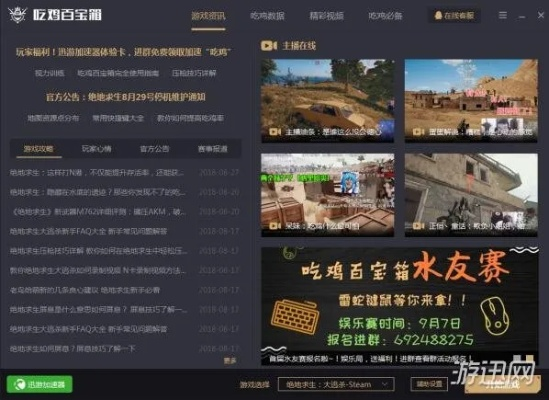This screenshot has width=549, height=400.
Task: Click the video camera icon beside 主播在线
Action: coord(269,46)
